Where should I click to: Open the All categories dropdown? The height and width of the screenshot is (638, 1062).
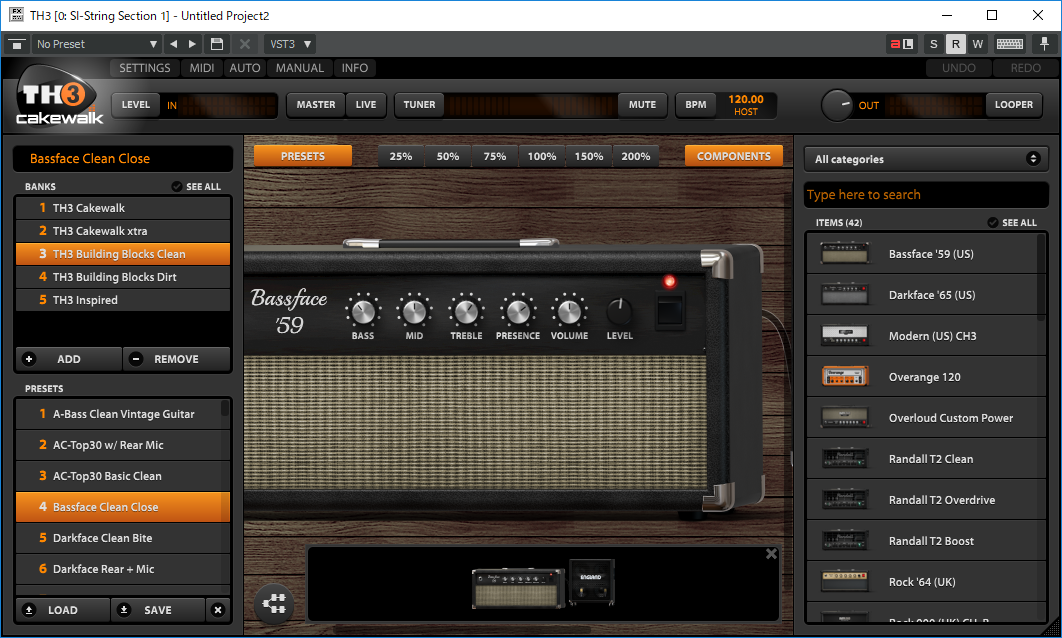926,159
